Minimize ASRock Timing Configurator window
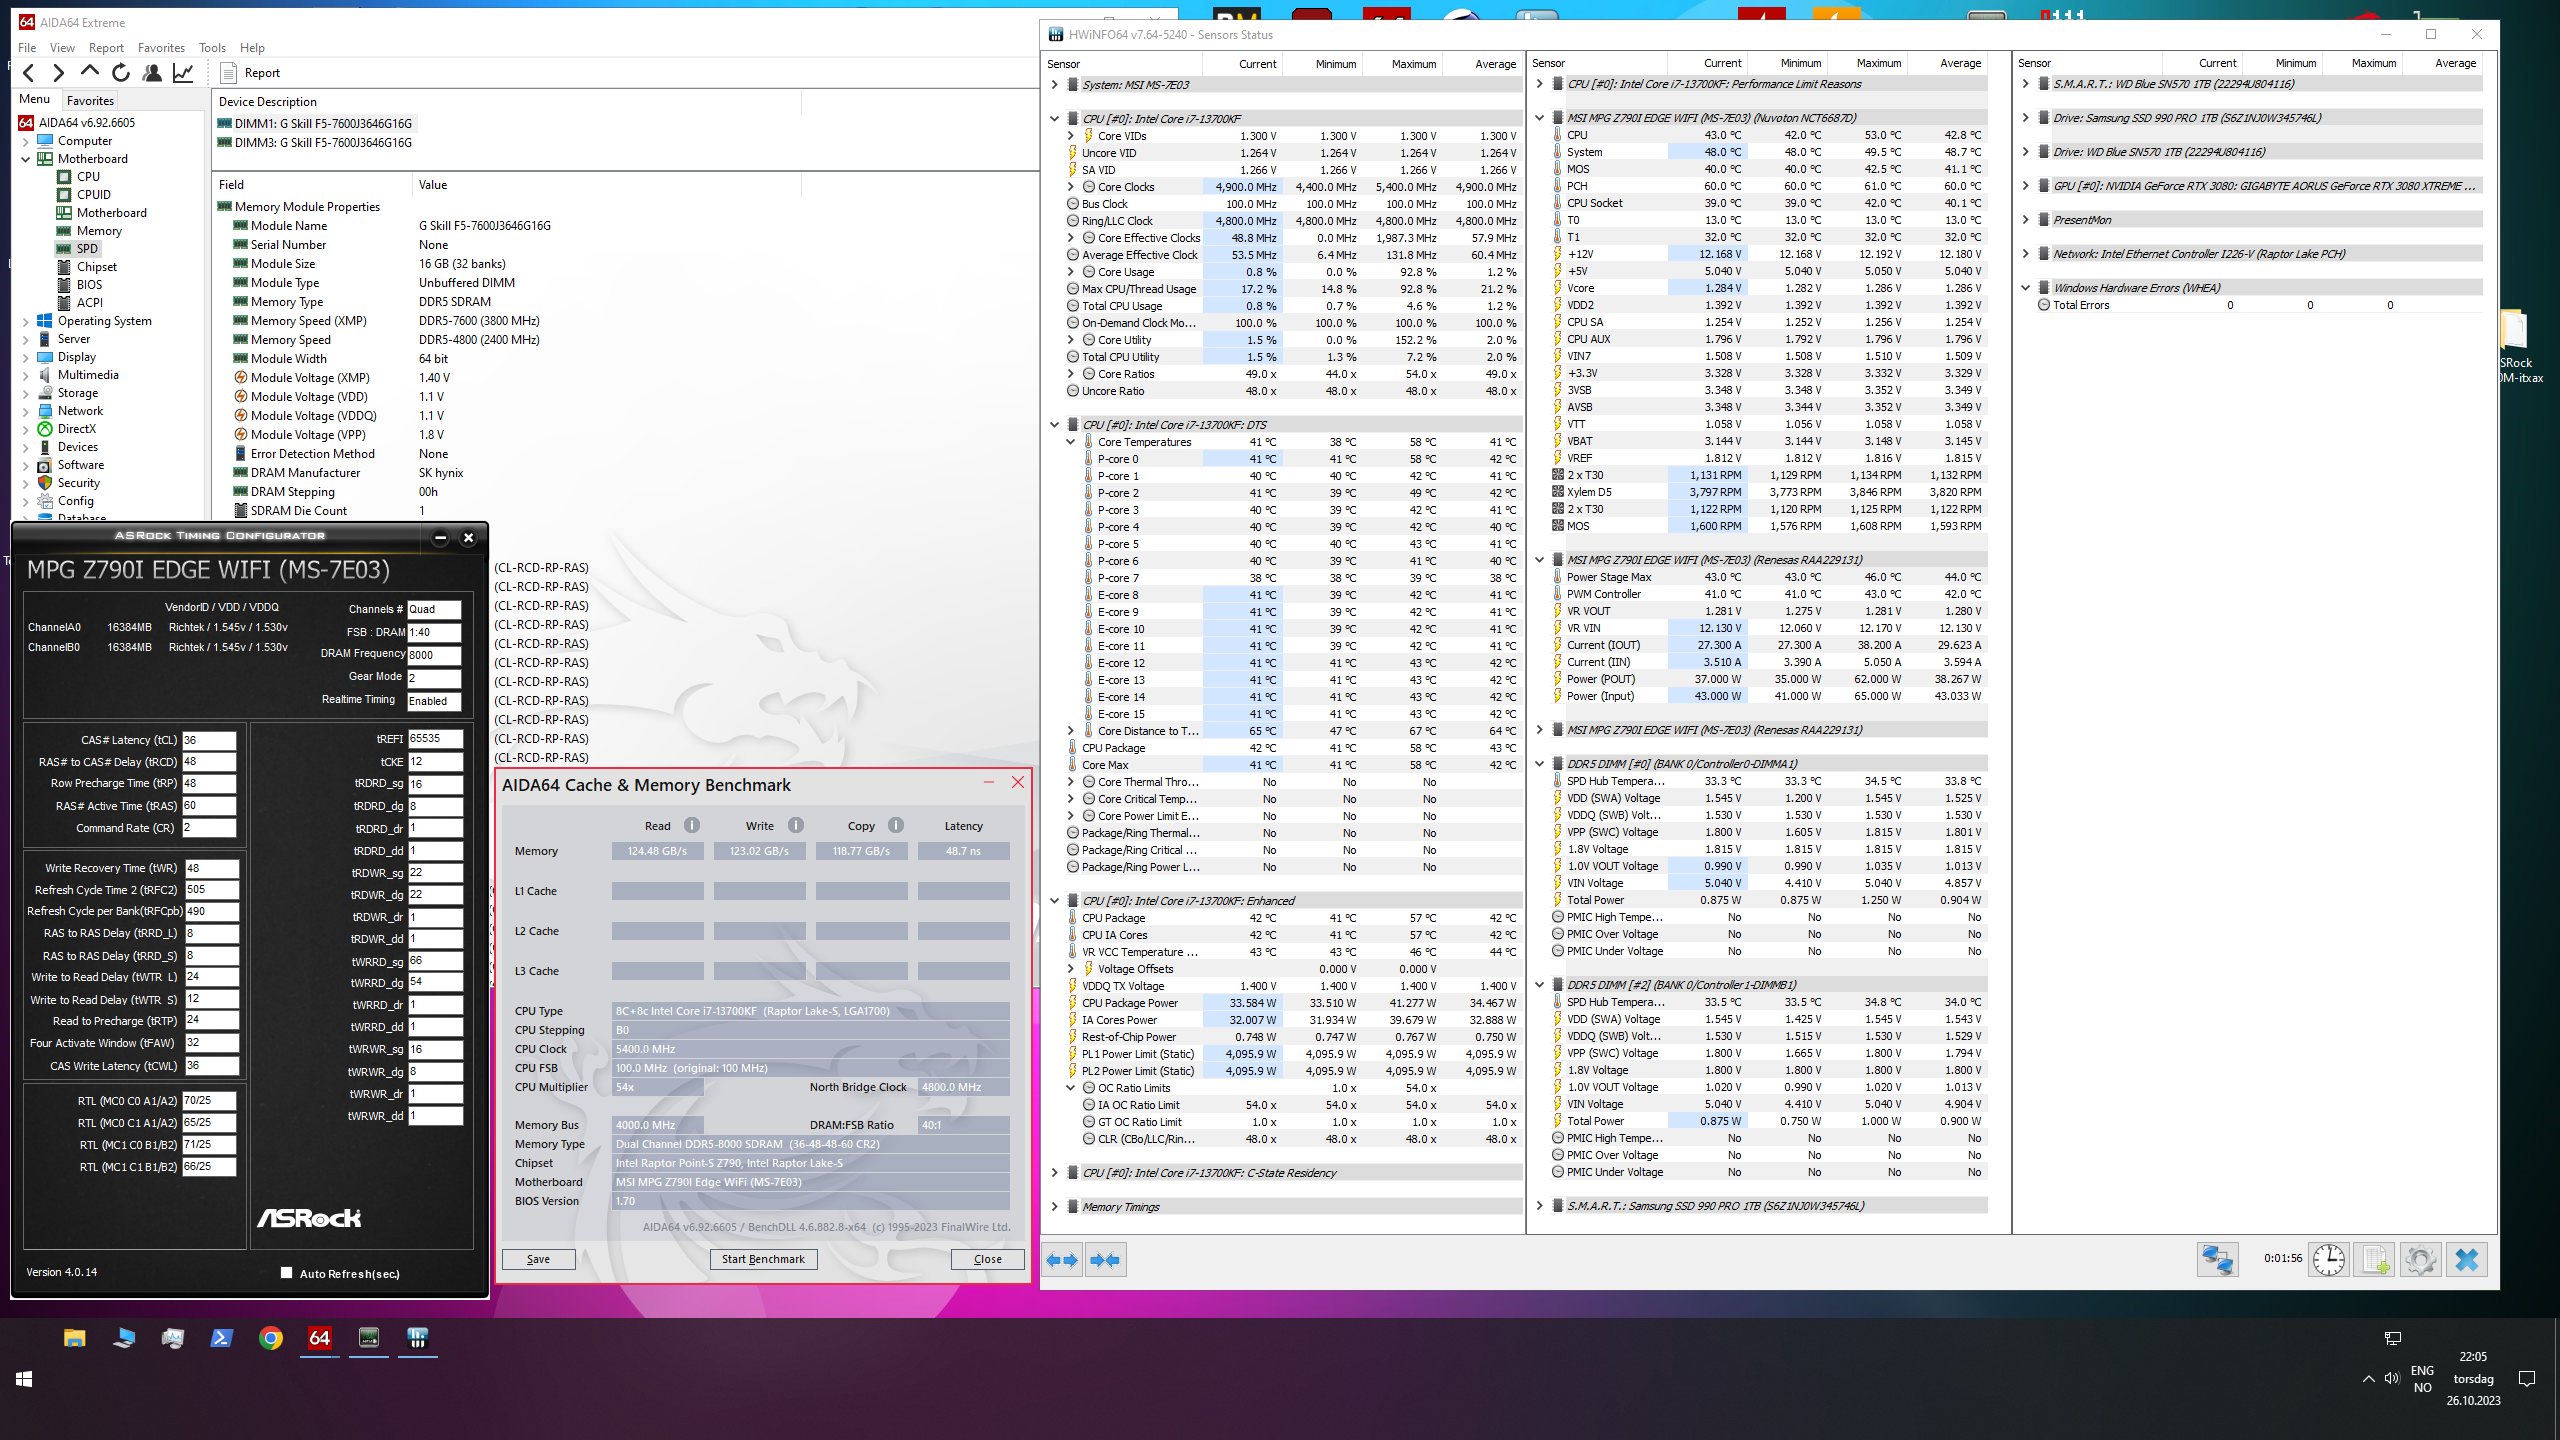Screen dimensions: 2560x1440 440,538
